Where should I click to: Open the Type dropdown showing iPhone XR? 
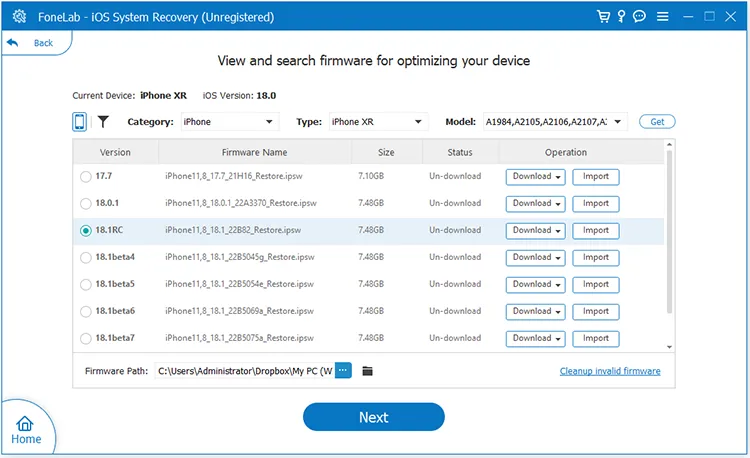(377, 122)
